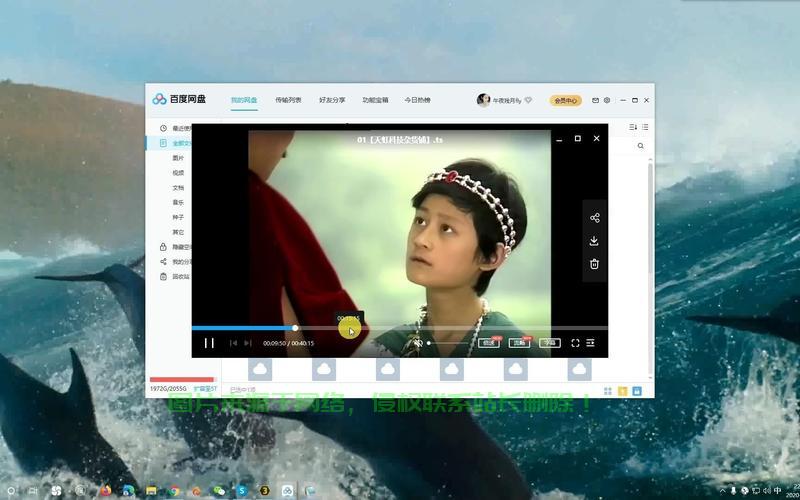This screenshot has width=800, height=500.
Task: Delete the video using the trash icon
Action: pos(594,264)
